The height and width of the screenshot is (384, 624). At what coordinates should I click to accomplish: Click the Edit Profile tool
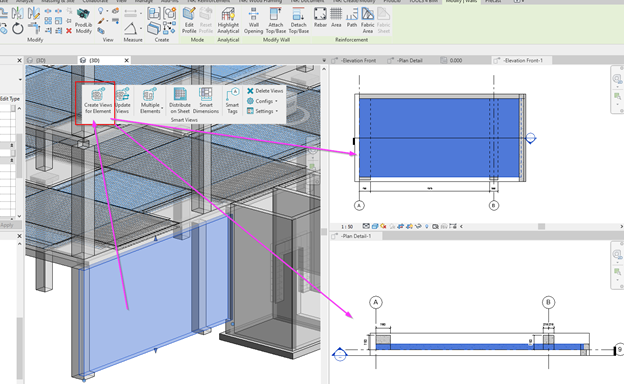tap(189, 21)
